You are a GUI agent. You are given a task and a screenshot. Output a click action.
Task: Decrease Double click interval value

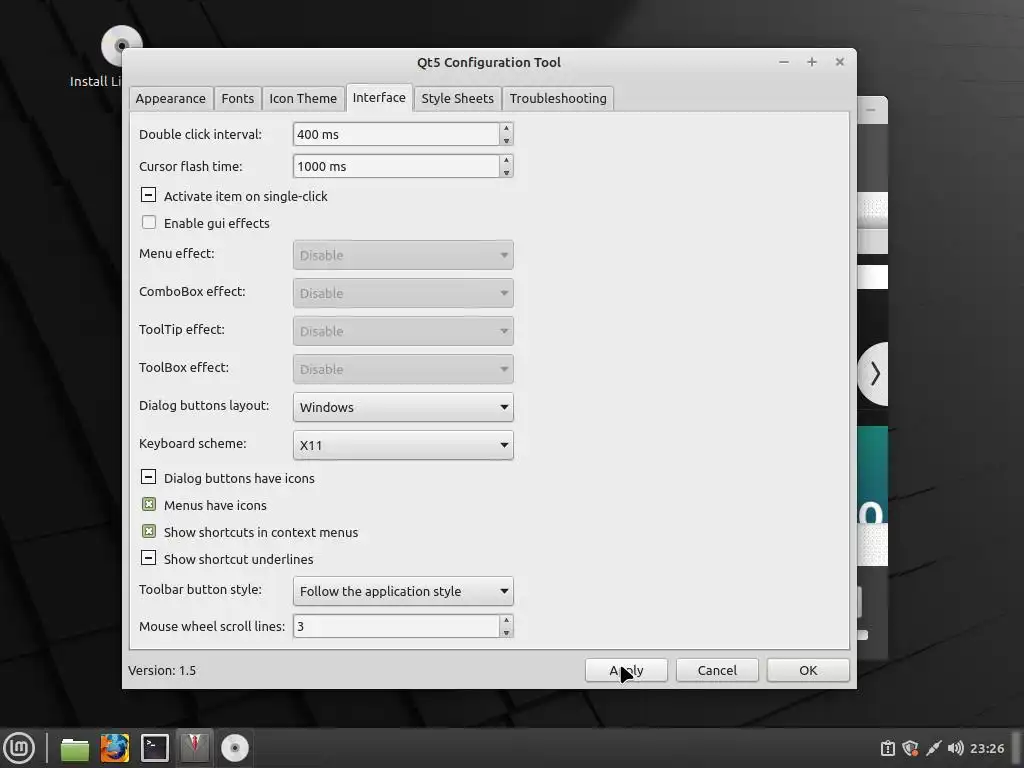(x=506, y=140)
